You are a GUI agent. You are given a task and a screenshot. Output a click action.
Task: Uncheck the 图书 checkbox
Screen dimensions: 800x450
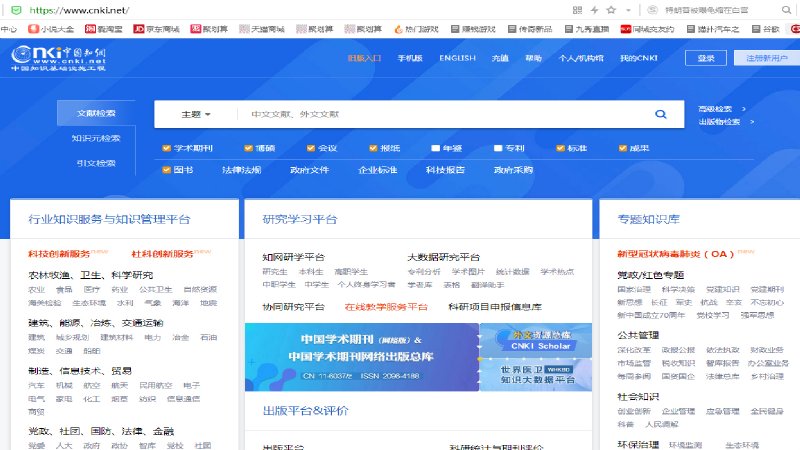pos(166,170)
